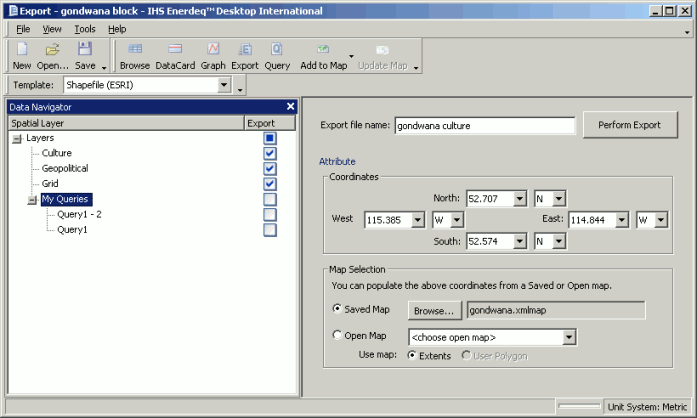Open the DataCard tool
Viewport: 697px width, 418px height.
click(x=175, y=49)
